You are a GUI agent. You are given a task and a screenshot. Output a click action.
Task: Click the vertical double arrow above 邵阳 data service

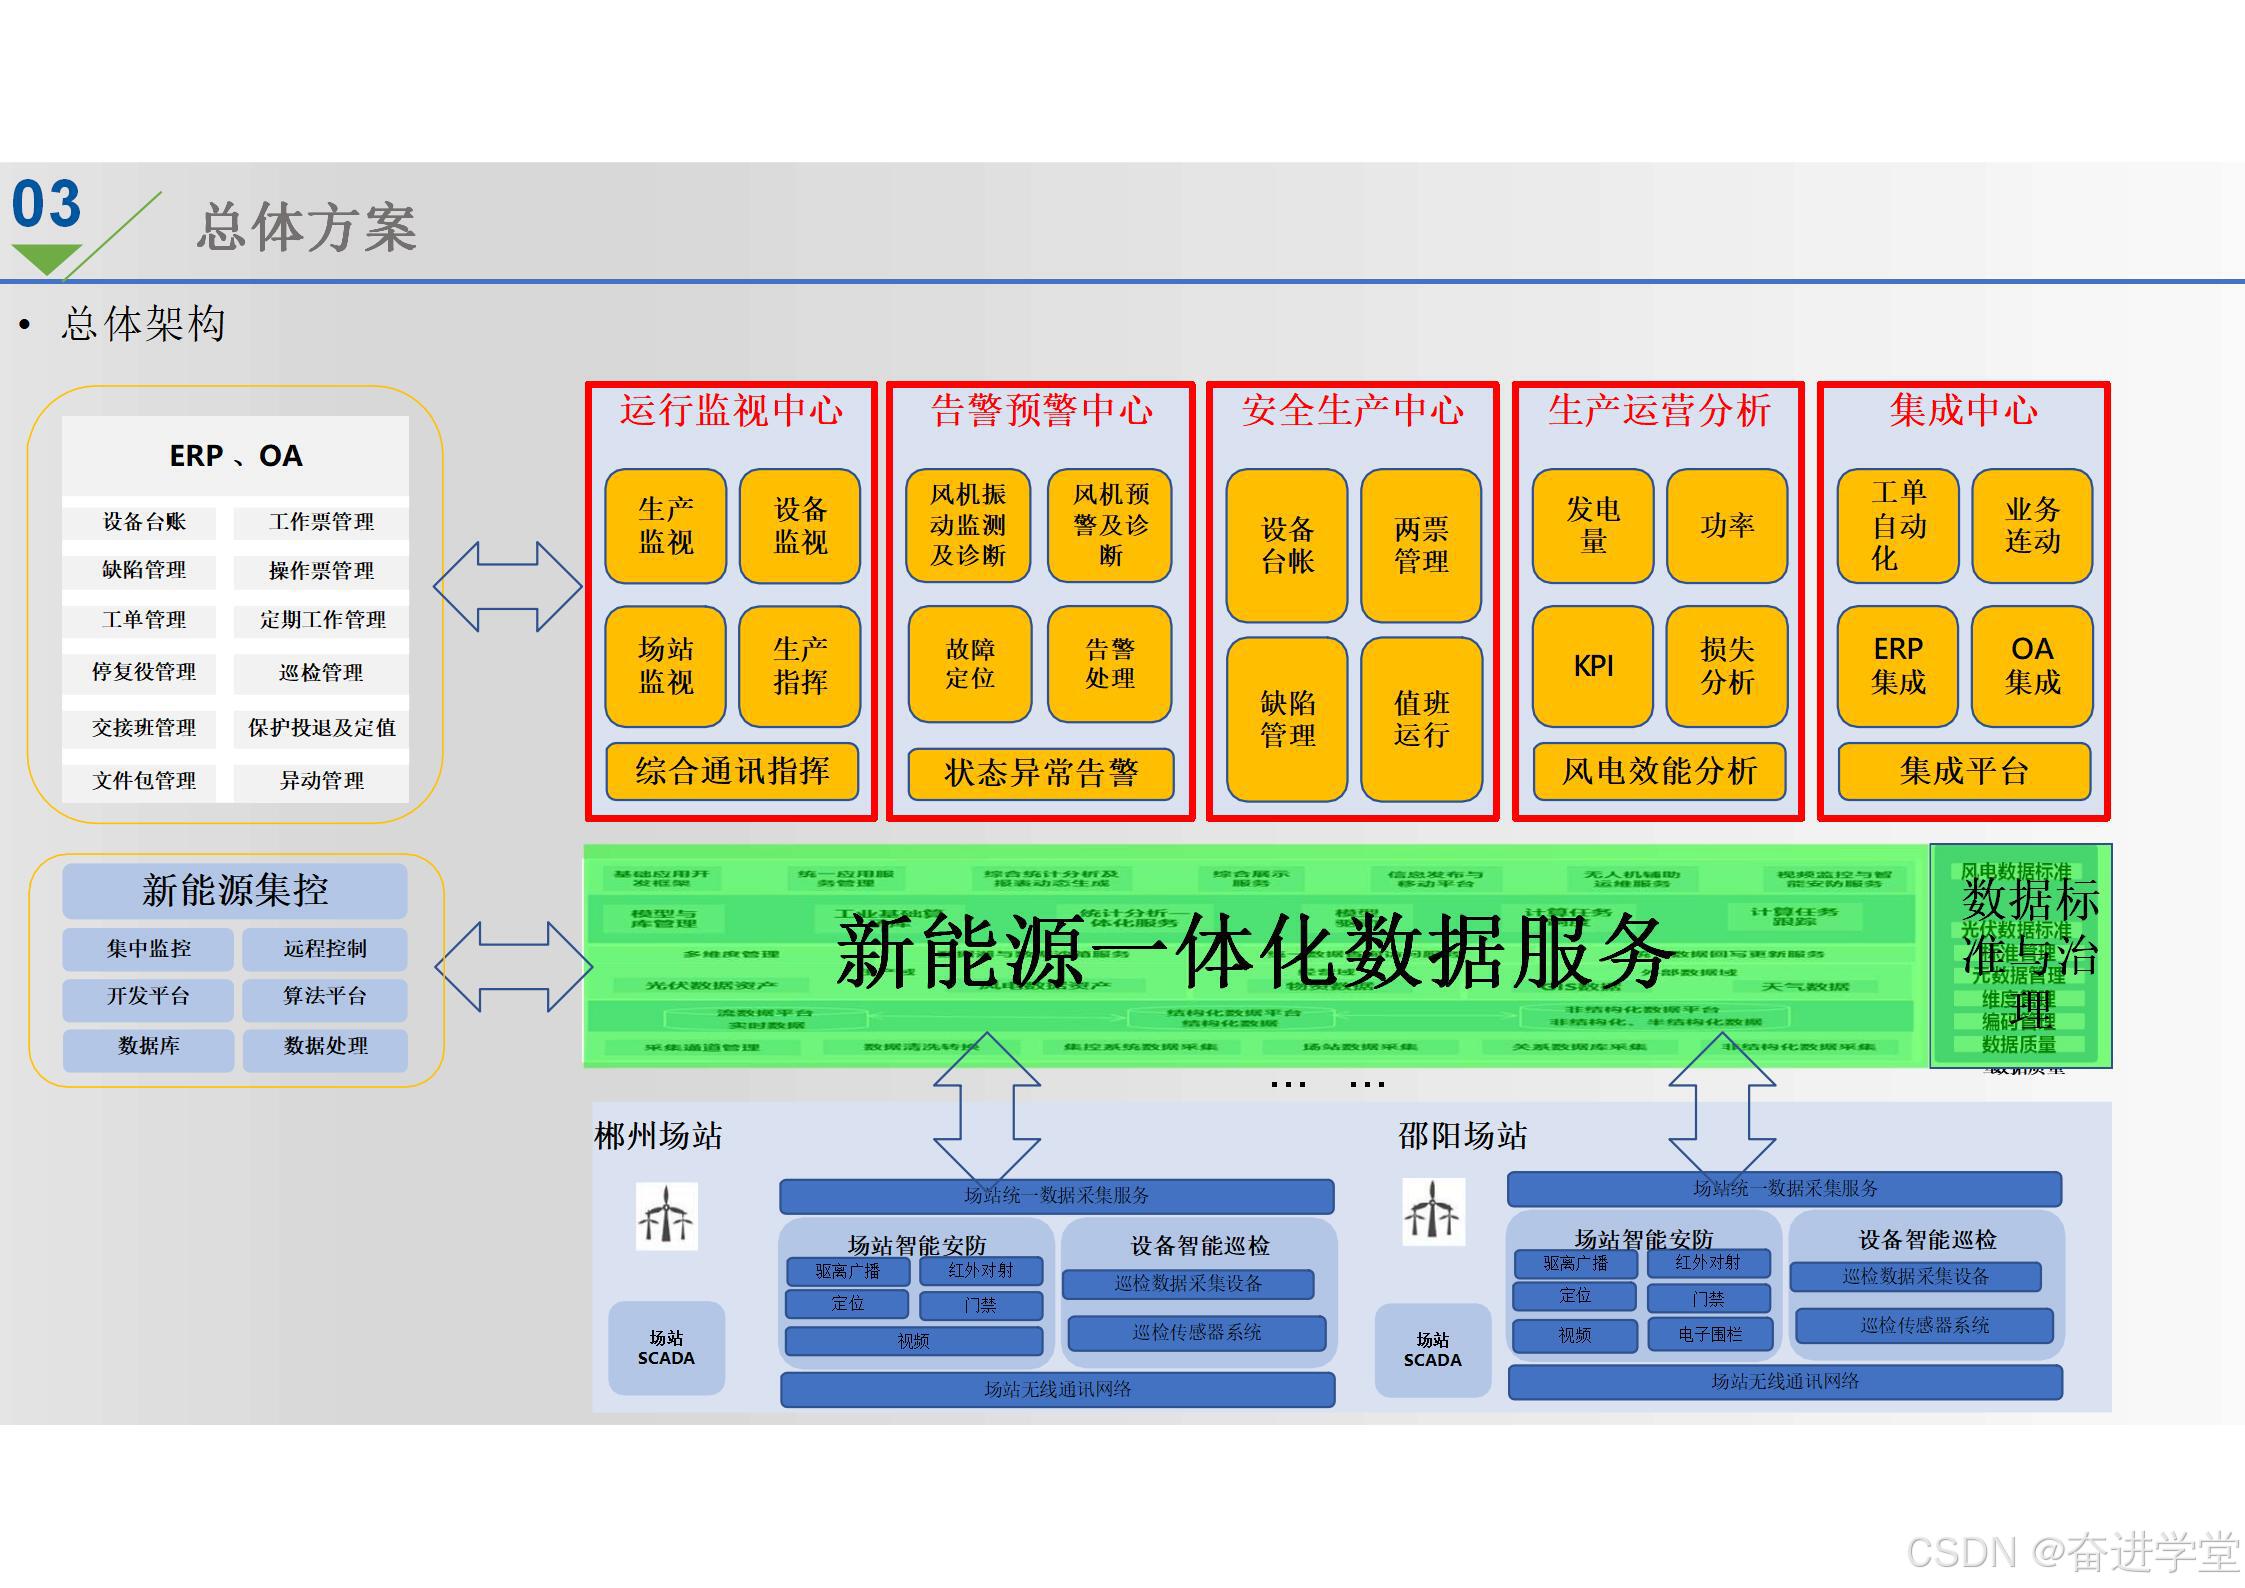(1722, 1108)
